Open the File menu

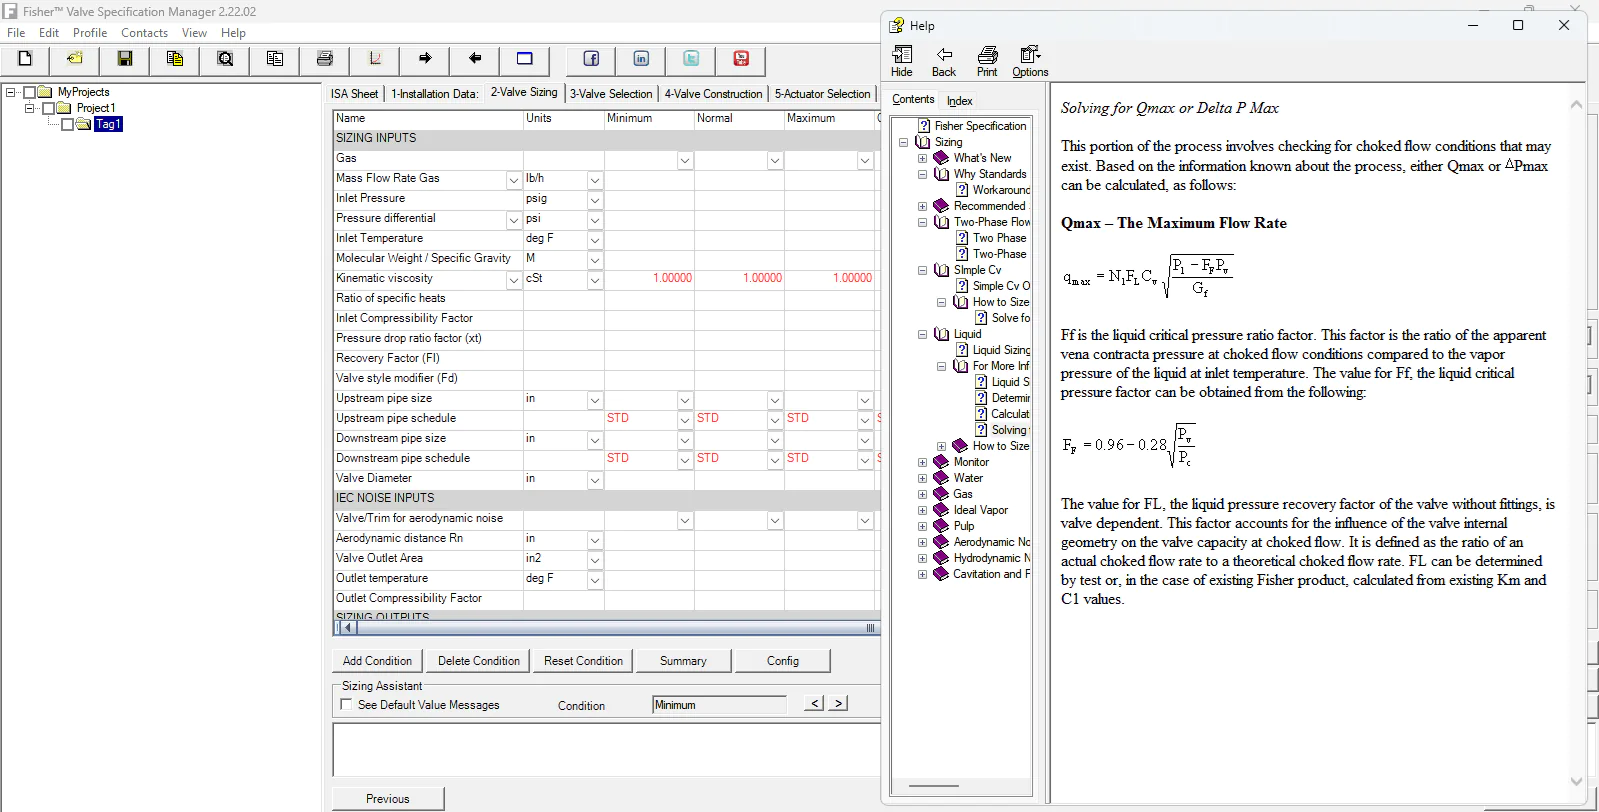pos(16,33)
